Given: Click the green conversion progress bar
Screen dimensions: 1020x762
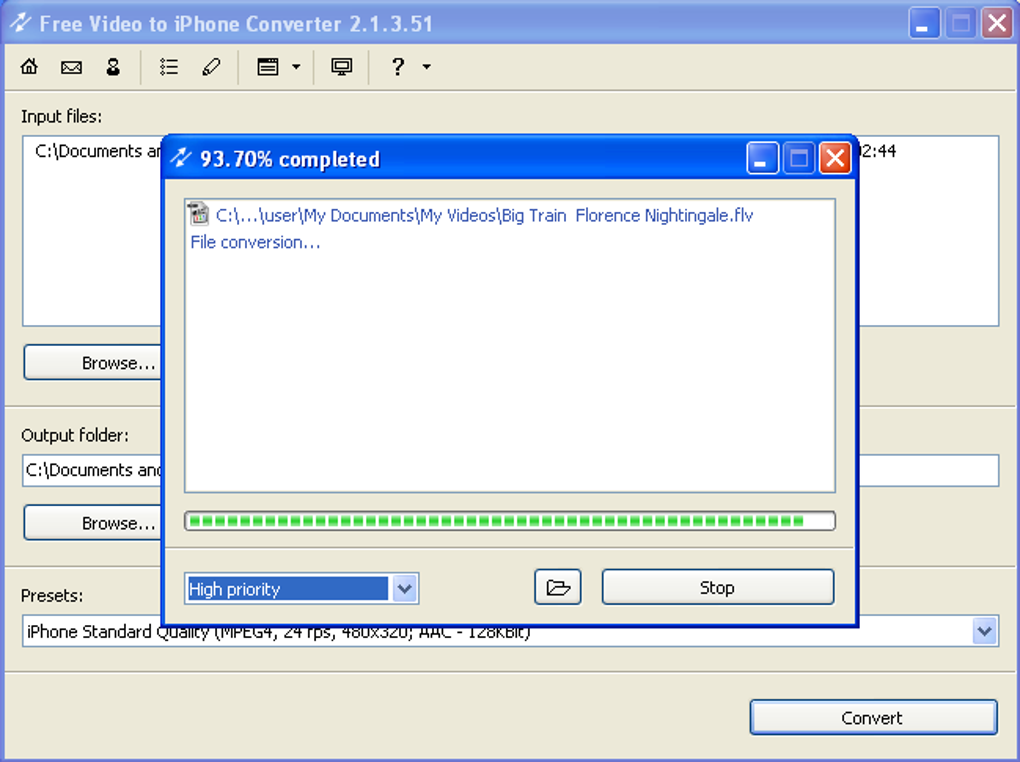Looking at the screenshot, I should [510, 521].
